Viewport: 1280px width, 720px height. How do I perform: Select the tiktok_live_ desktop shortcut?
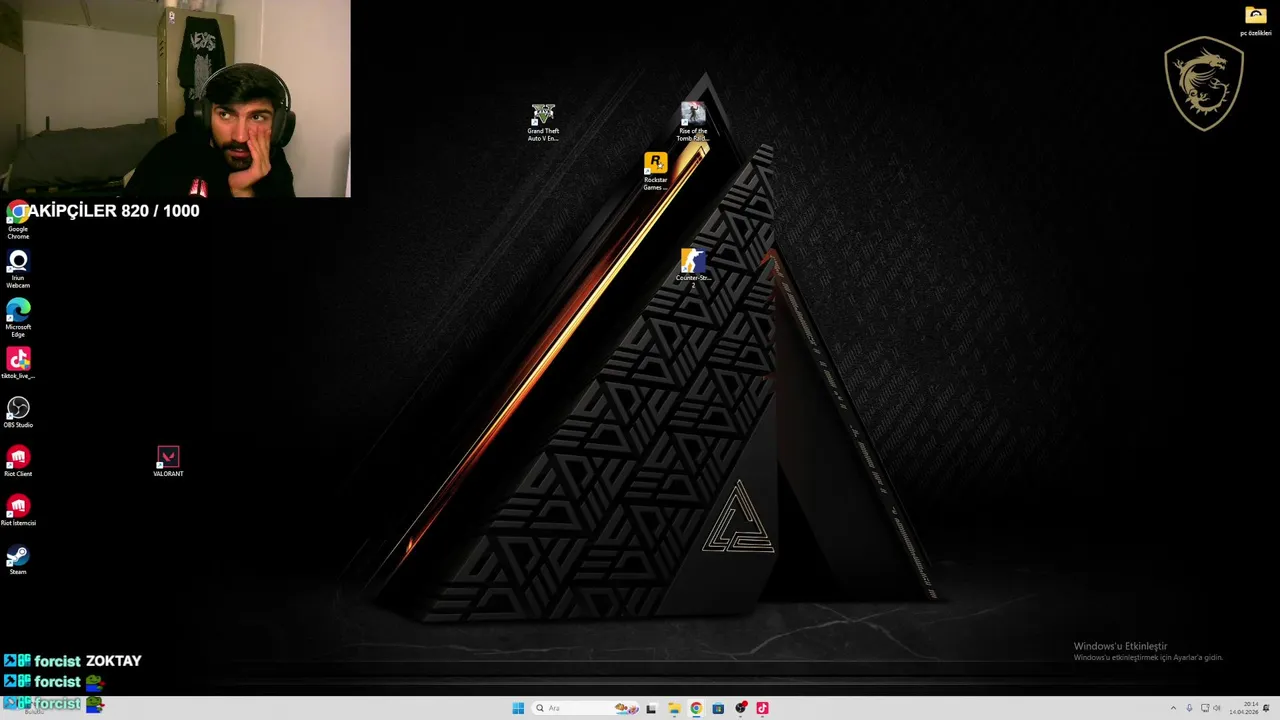[18, 363]
